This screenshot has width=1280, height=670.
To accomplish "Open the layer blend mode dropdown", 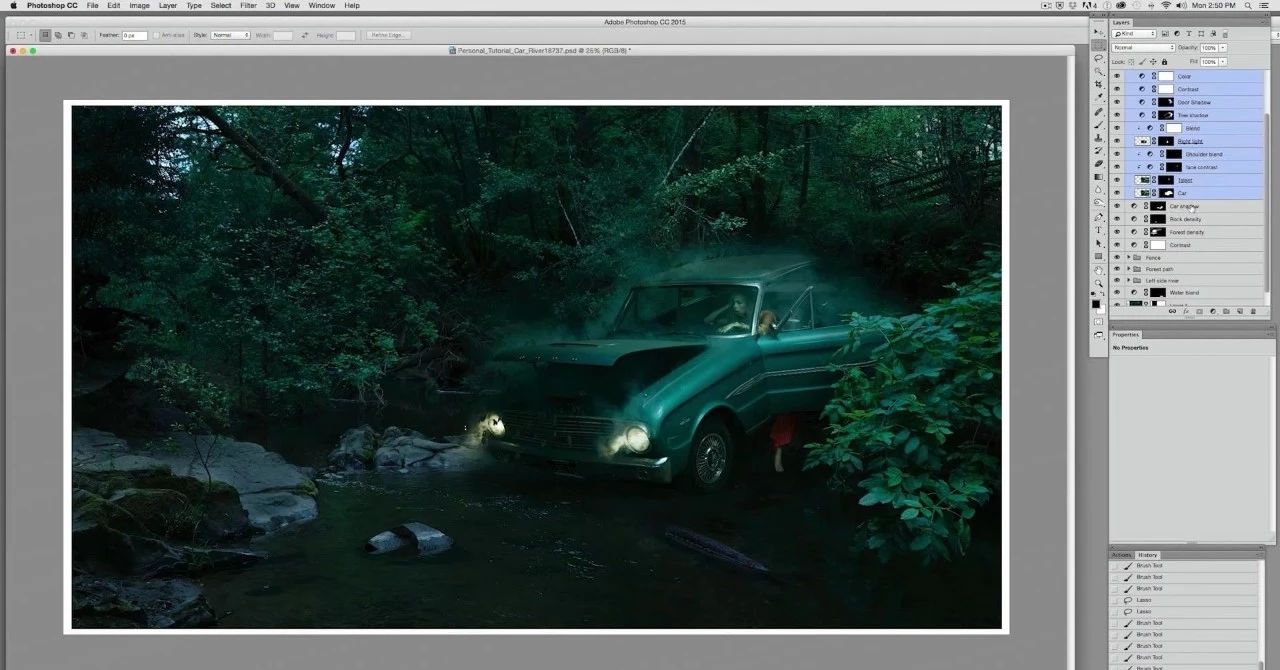I will (x=1144, y=48).
